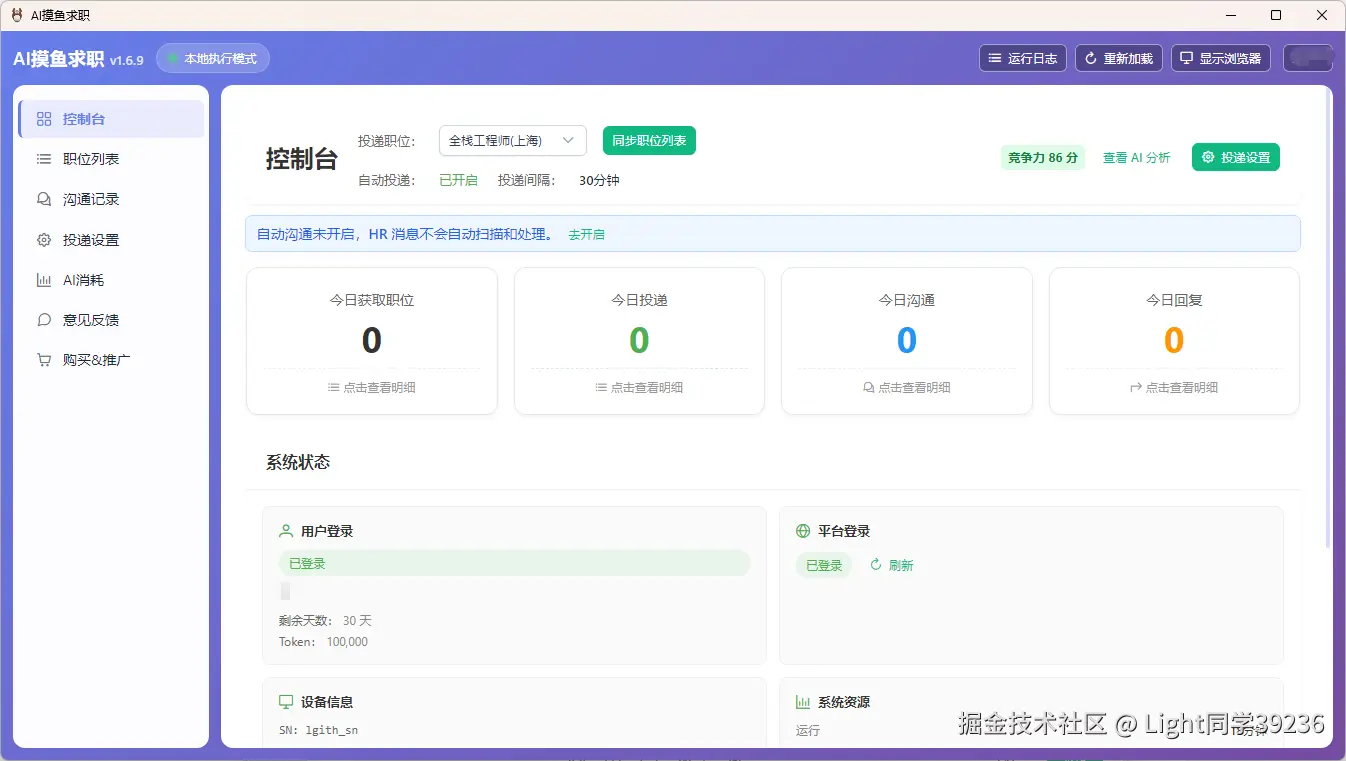Click the blue 0 under 今日沟通
Viewport: 1346px width, 761px height.
coord(907,341)
